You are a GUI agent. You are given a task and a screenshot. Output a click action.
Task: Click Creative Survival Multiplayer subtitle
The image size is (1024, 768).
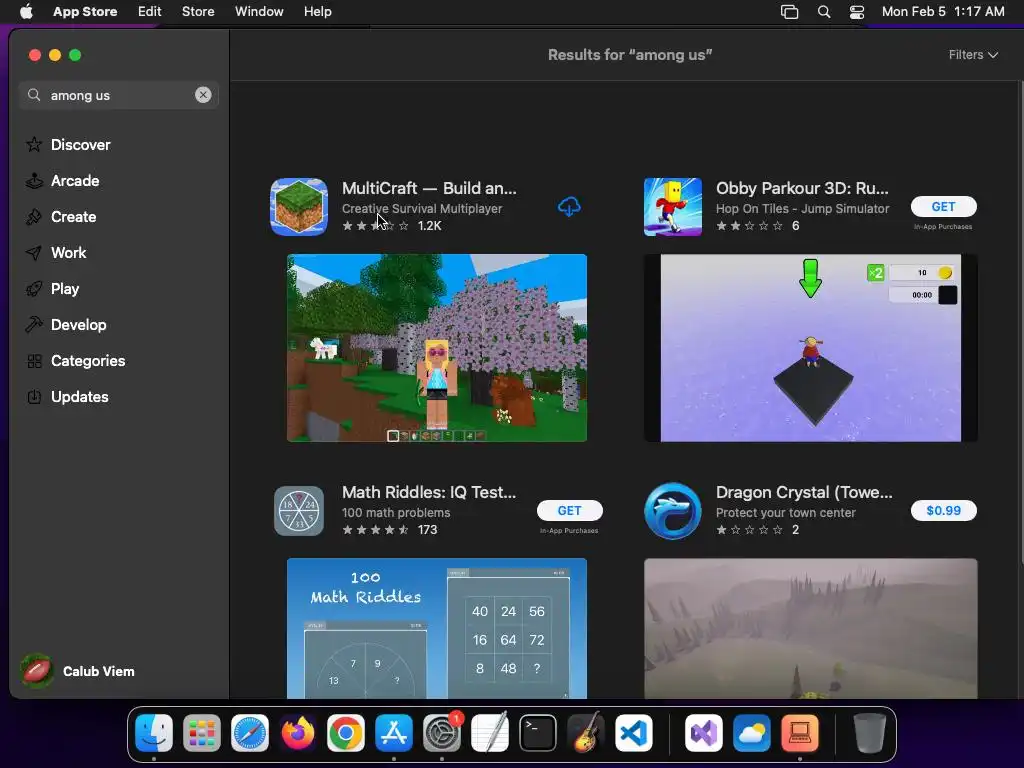[x=422, y=208]
